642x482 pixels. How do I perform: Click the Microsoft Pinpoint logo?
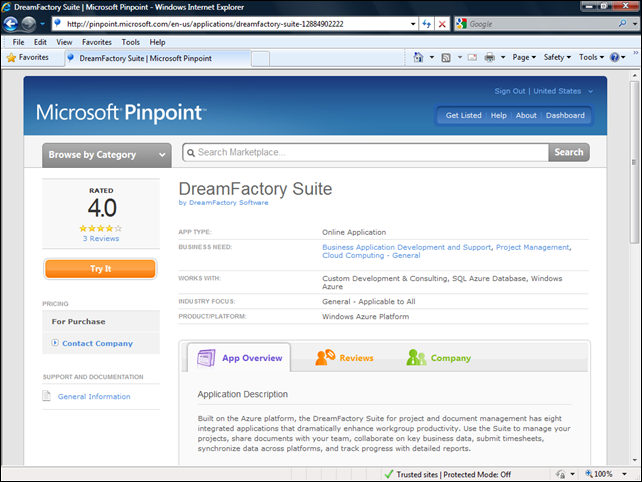point(121,113)
